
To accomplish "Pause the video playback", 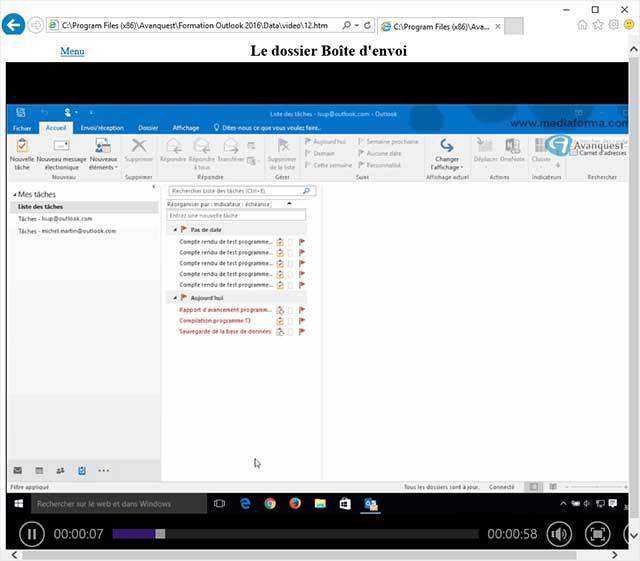I will 32,534.
